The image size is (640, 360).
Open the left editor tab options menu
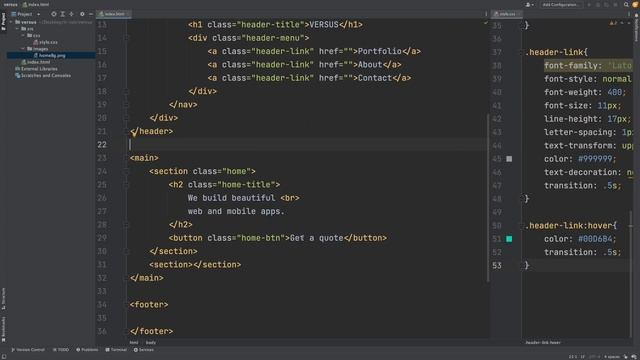(486, 14)
